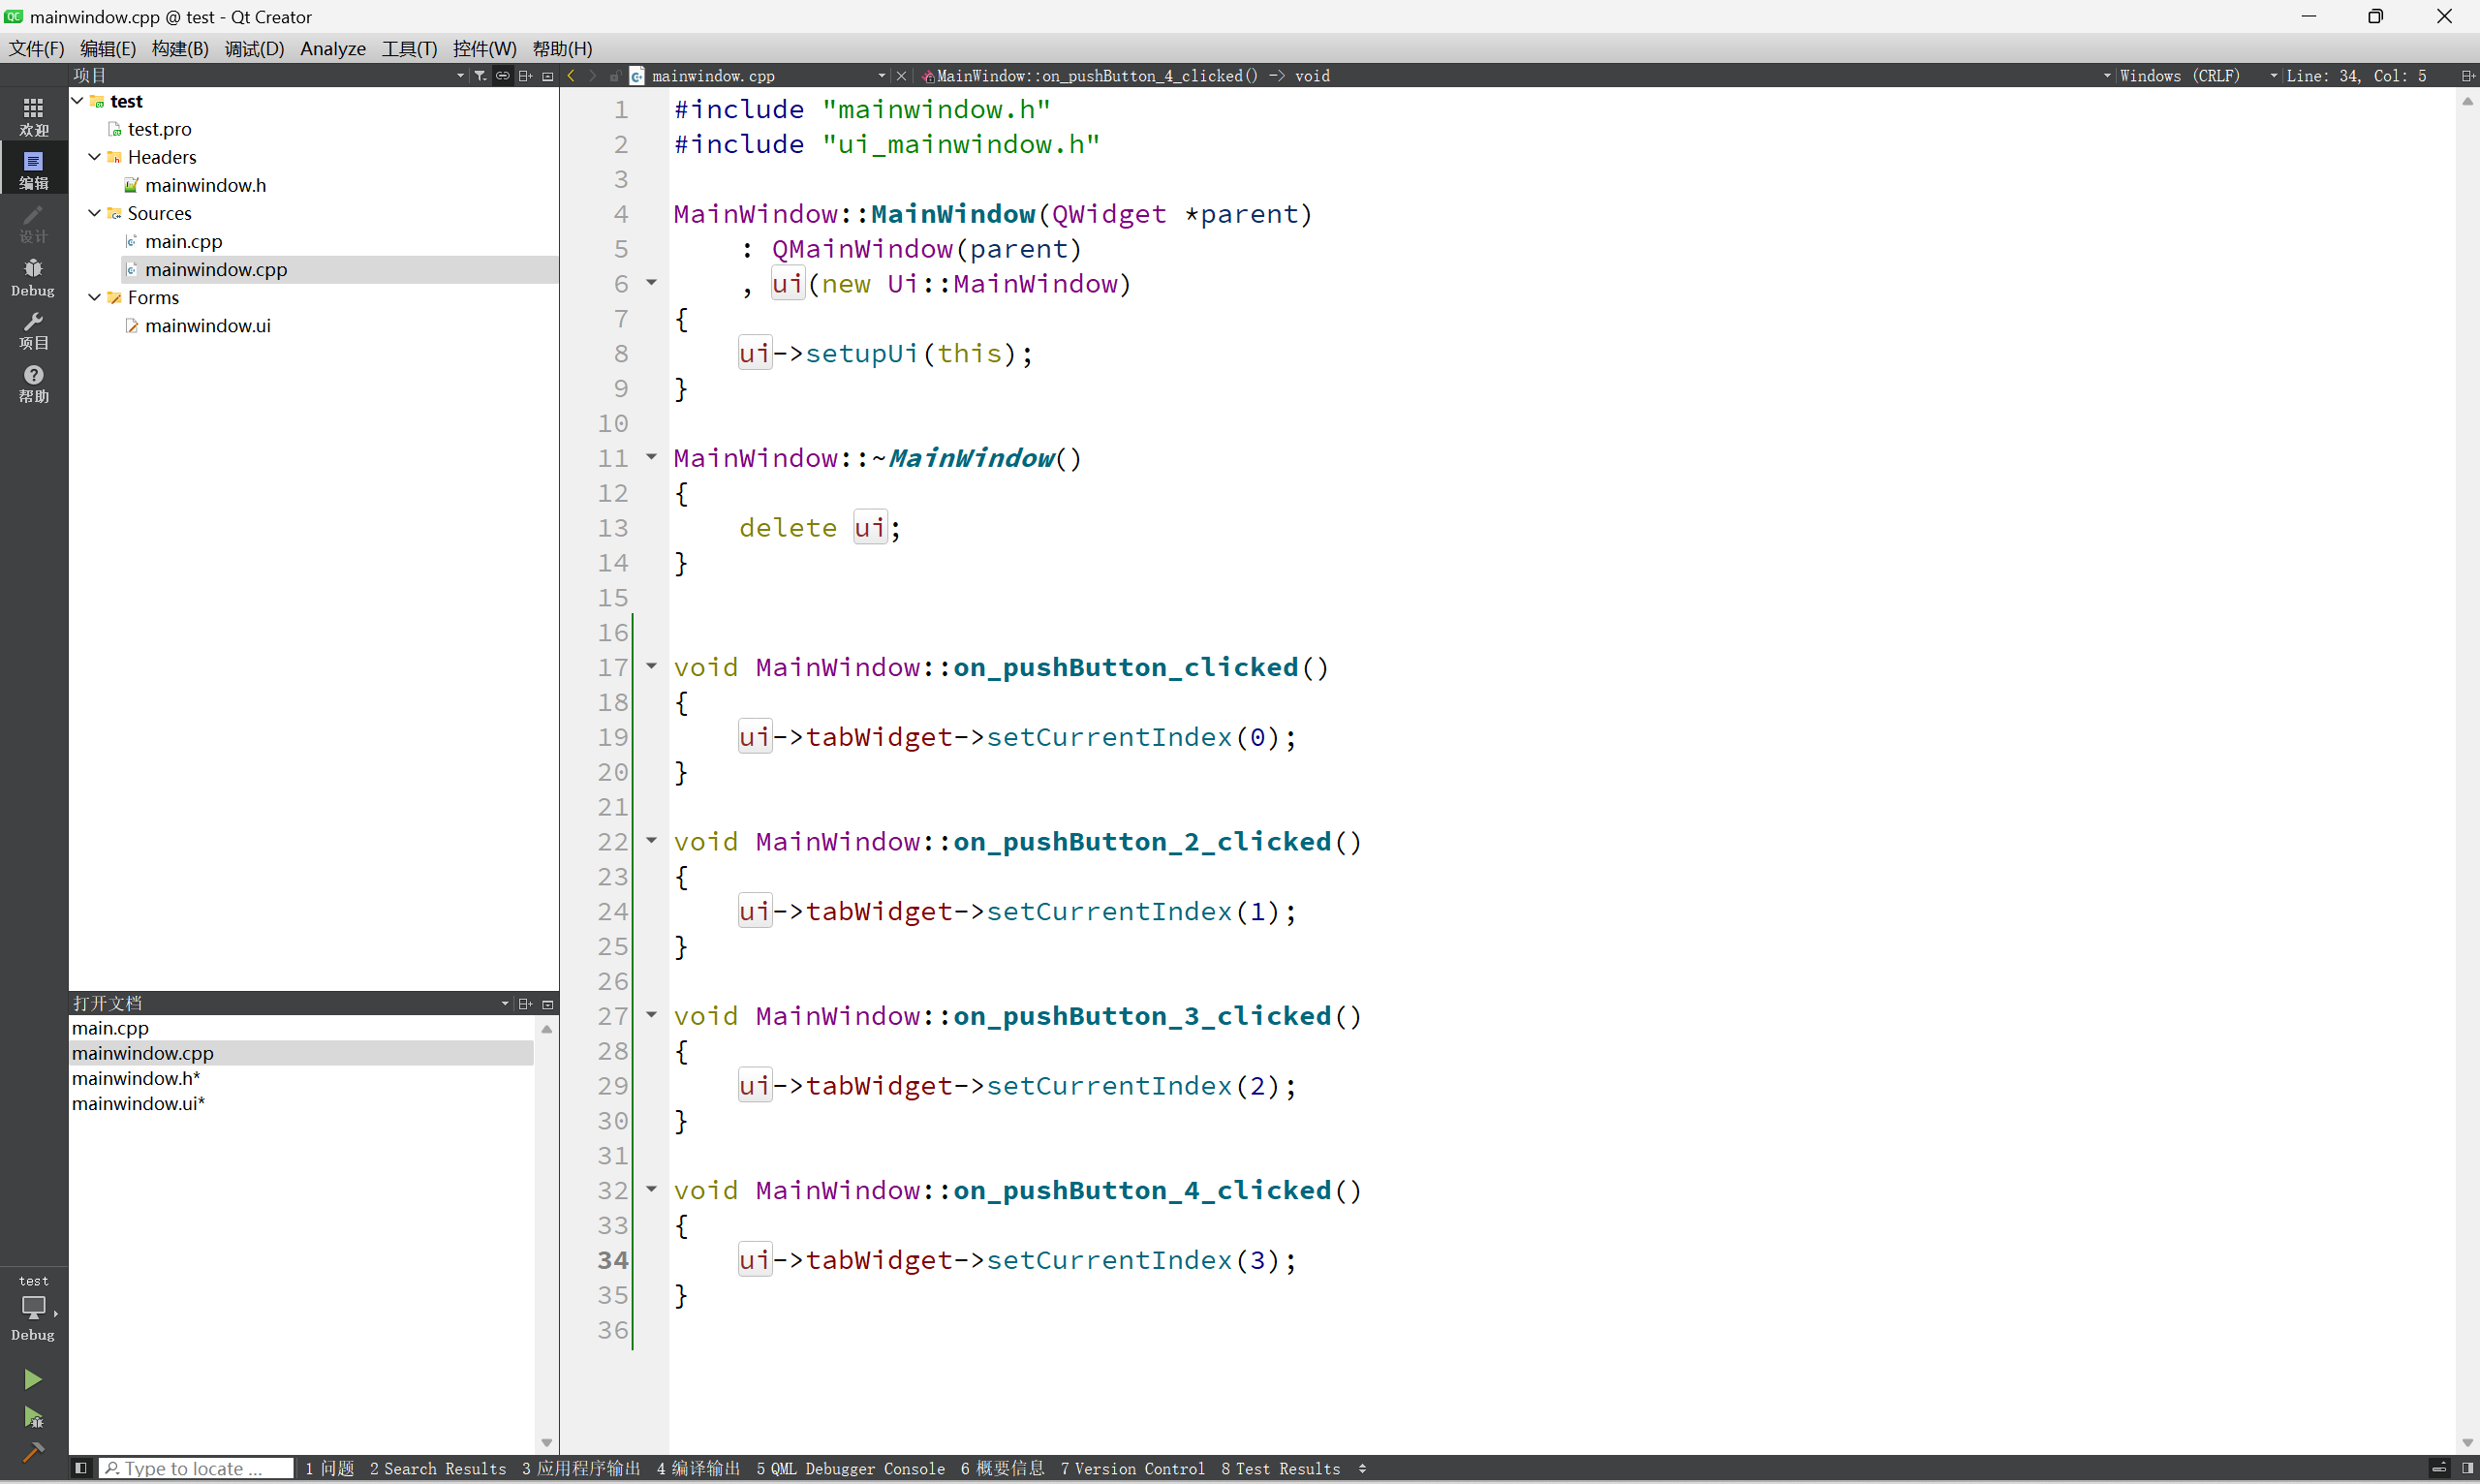Click the project tree filter icon
Screen dimensions: 2480x1484
tap(480, 75)
